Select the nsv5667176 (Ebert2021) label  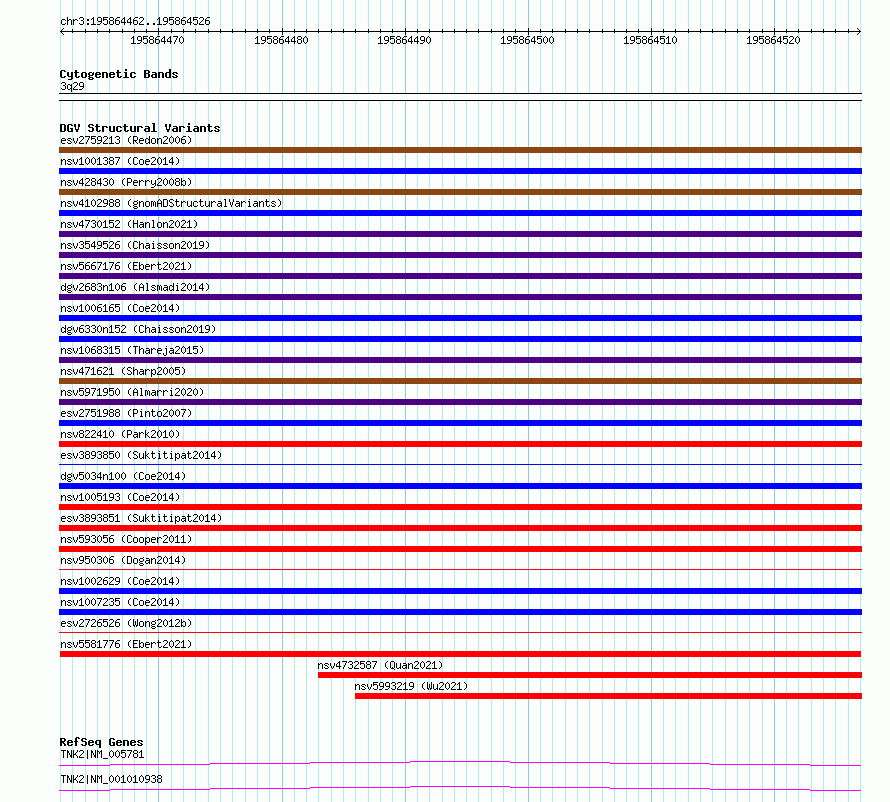(x=126, y=266)
